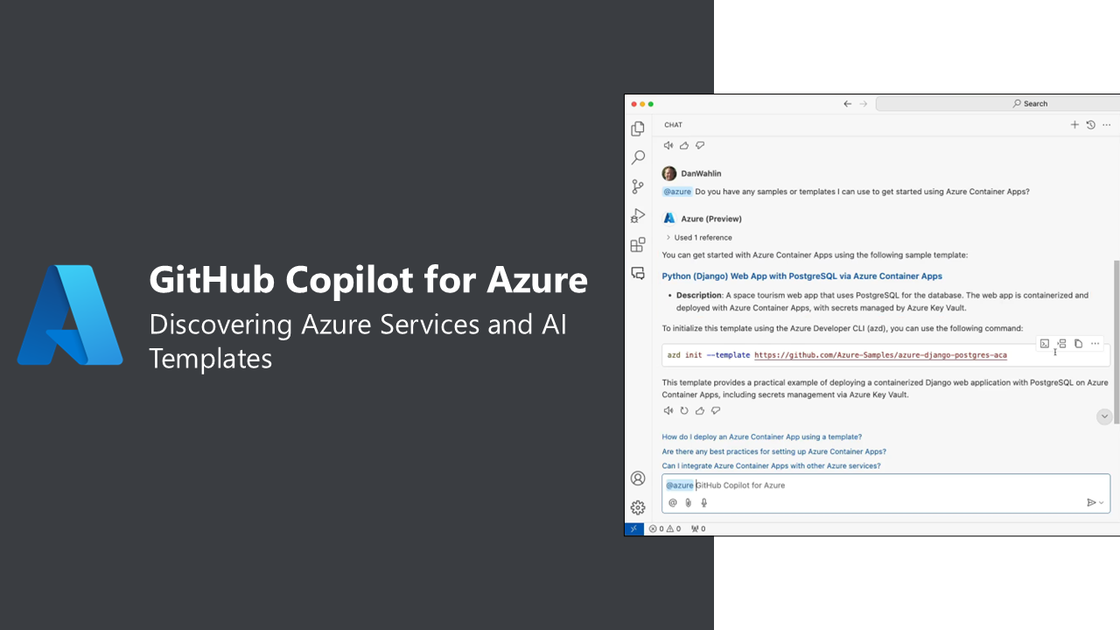Toggle thumbs down on the Azure response
This screenshot has height=630, width=1120.
[x=715, y=410]
